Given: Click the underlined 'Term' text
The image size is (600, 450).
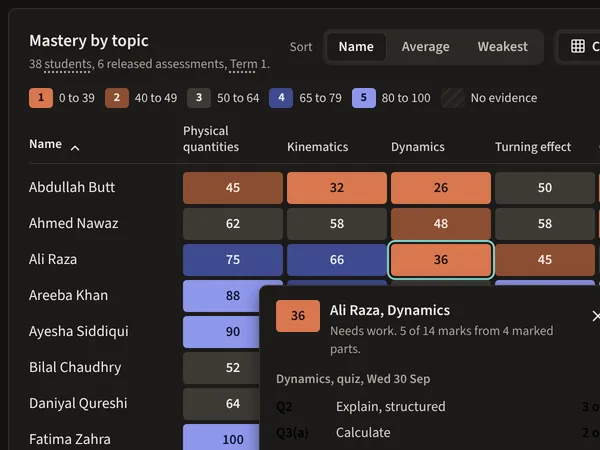Looking at the screenshot, I should [243, 64].
